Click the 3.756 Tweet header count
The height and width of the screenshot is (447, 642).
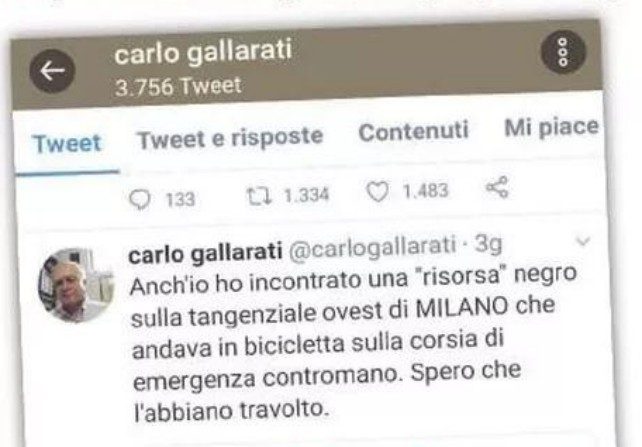pos(178,86)
